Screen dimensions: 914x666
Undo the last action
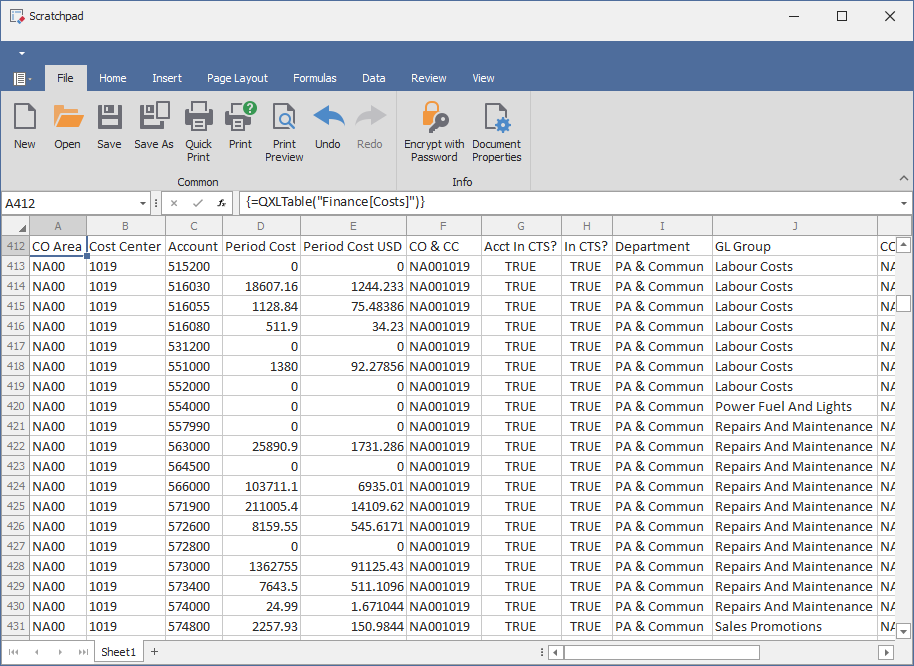[328, 126]
